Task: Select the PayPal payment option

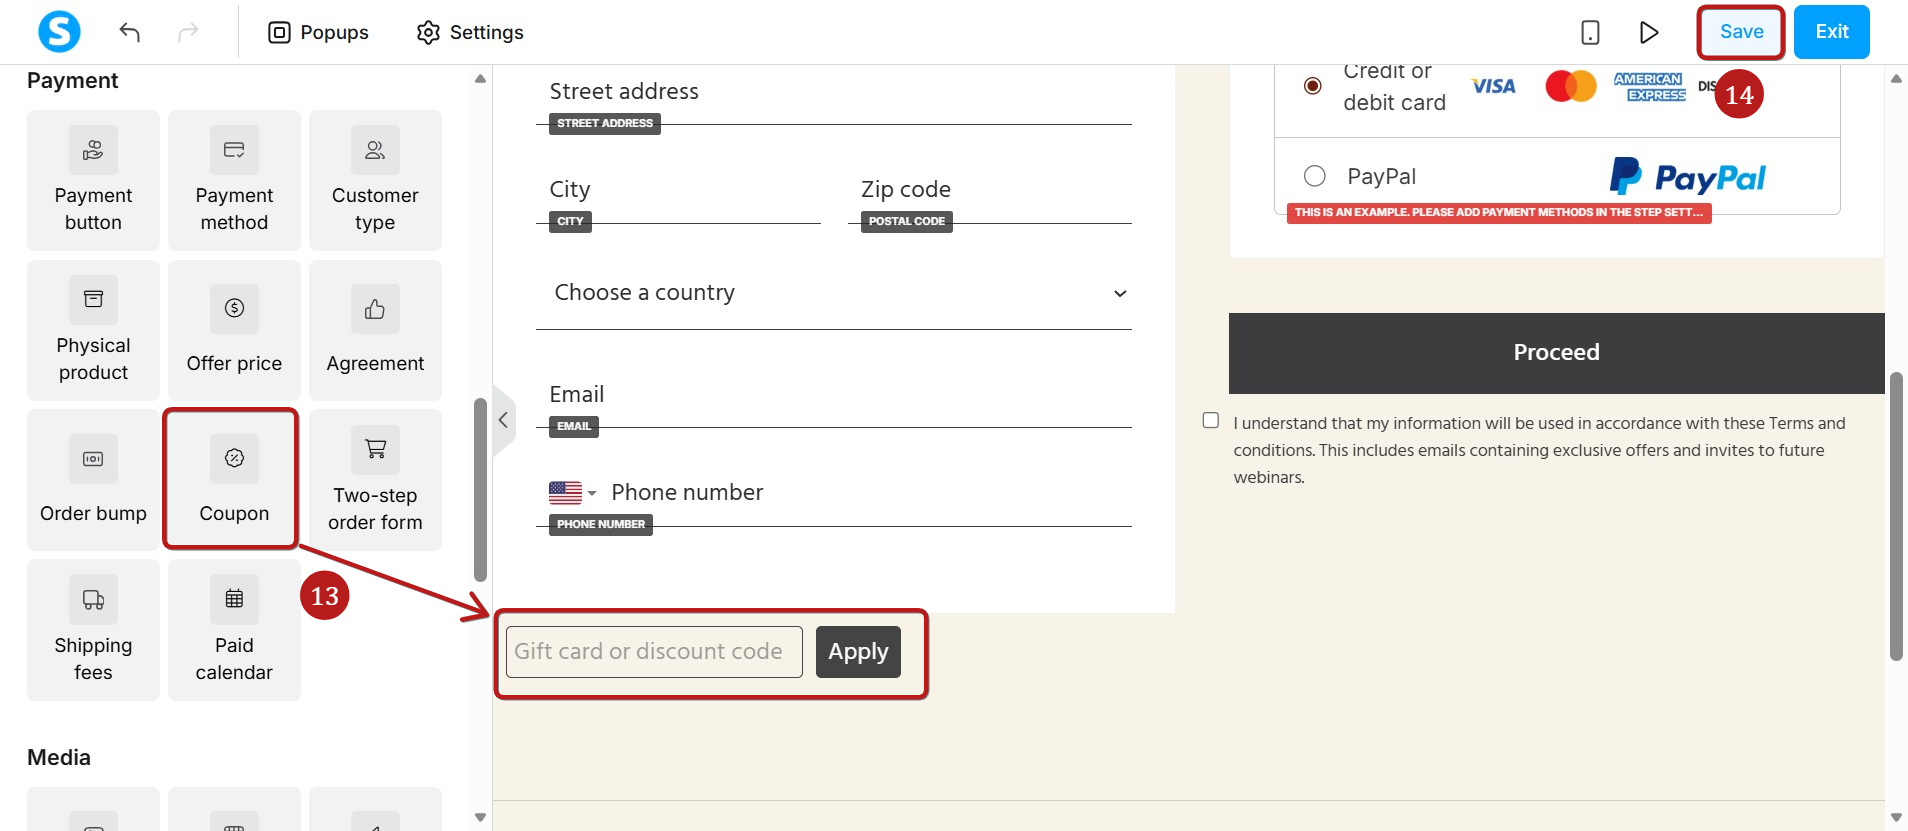Action: (1315, 176)
